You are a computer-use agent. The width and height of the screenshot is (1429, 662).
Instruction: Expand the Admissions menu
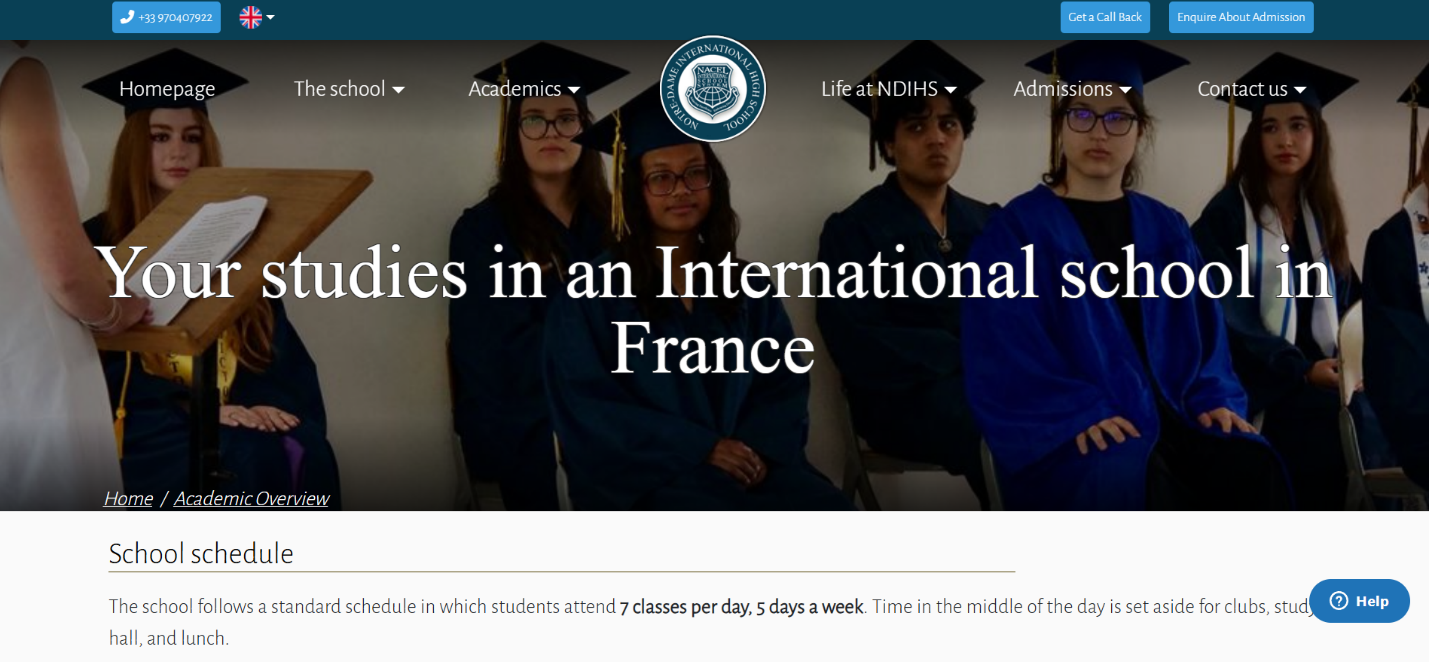pos(1072,89)
